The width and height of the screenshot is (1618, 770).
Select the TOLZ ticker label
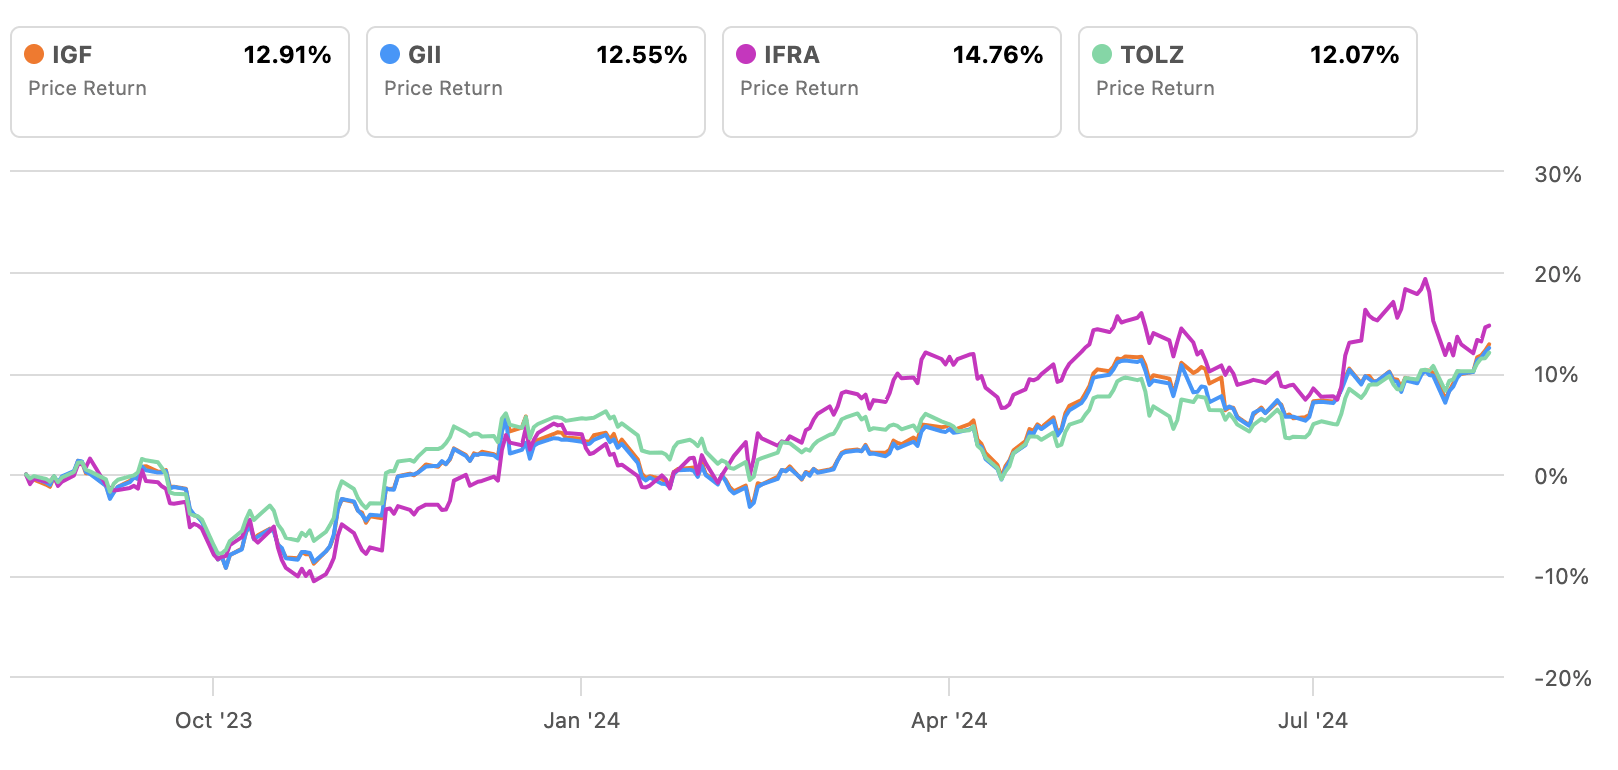1152,55
